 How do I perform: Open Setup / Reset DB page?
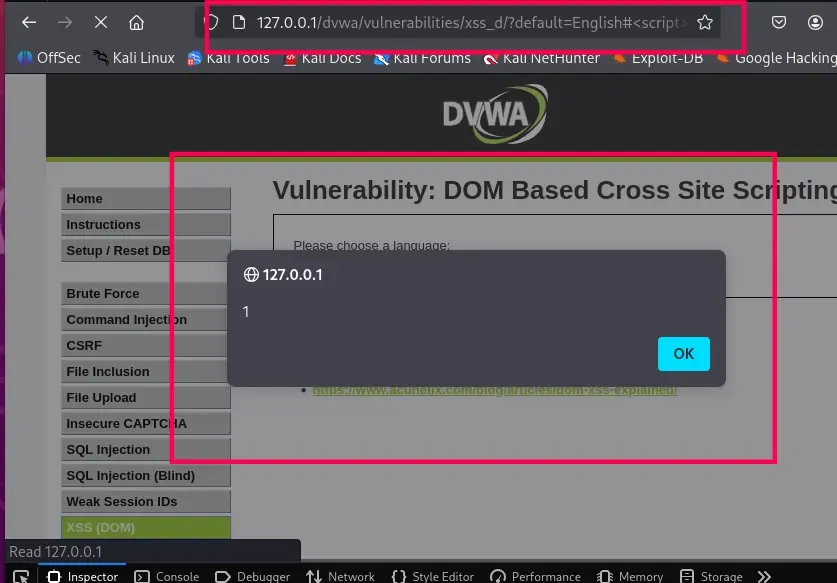(146, 250)
